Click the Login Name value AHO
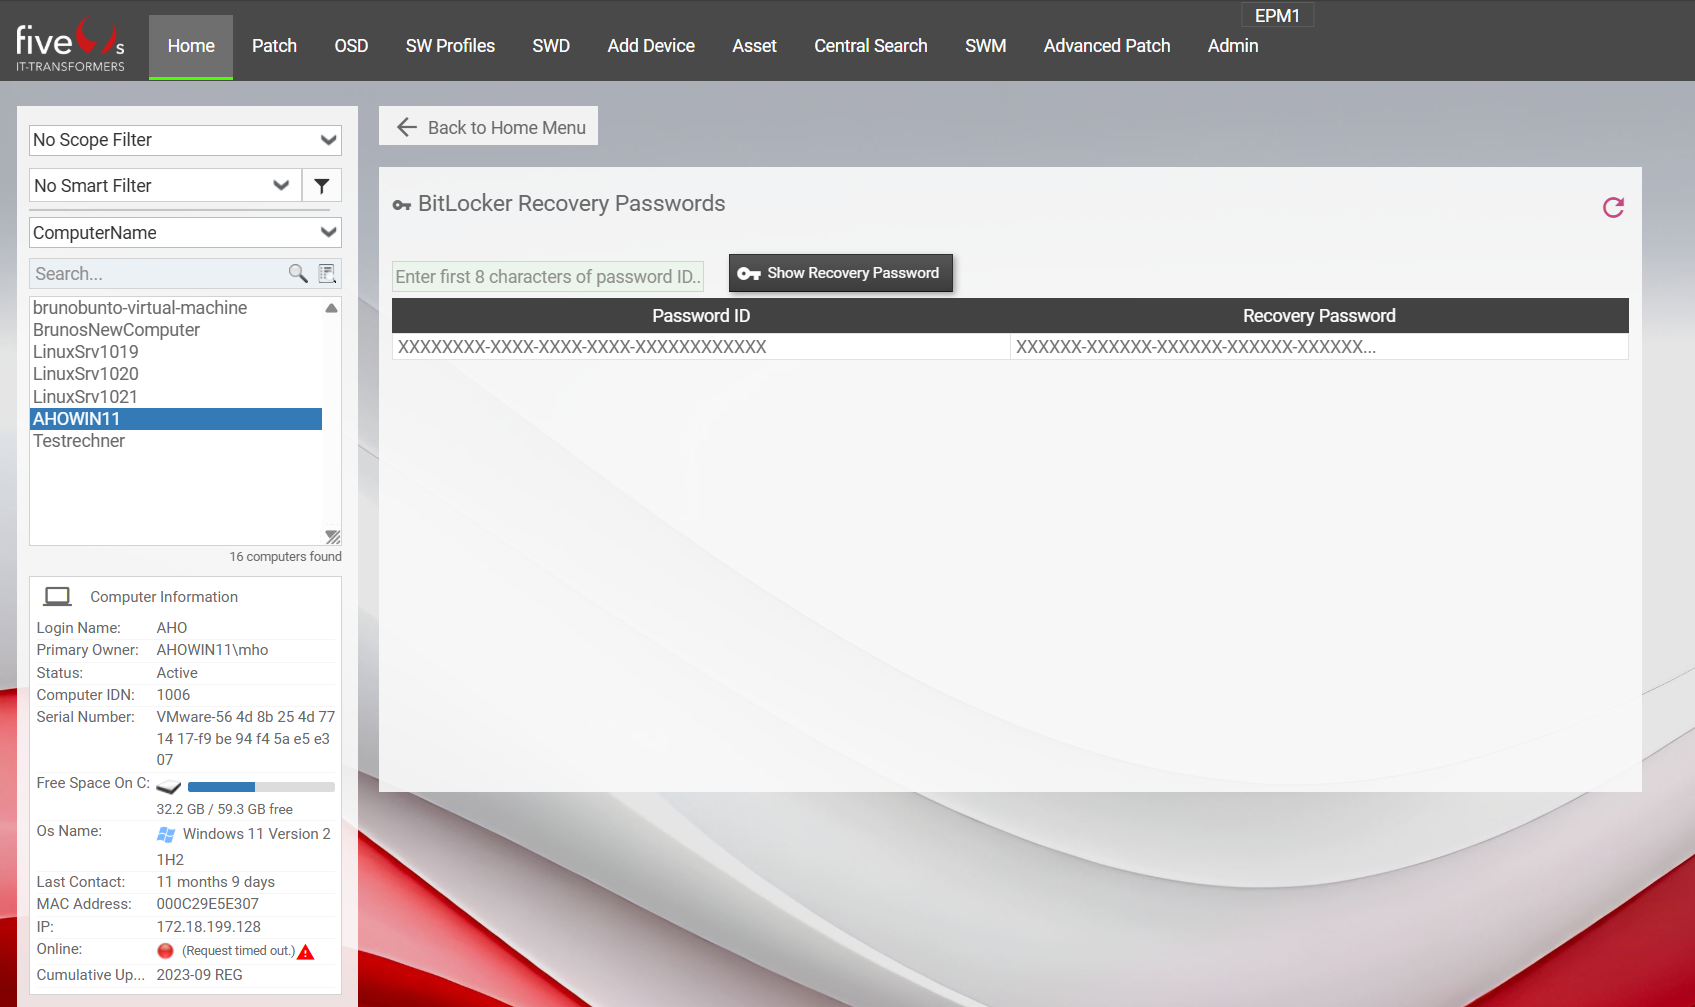Screen dimensions: 1695x1007 [172, 628]
